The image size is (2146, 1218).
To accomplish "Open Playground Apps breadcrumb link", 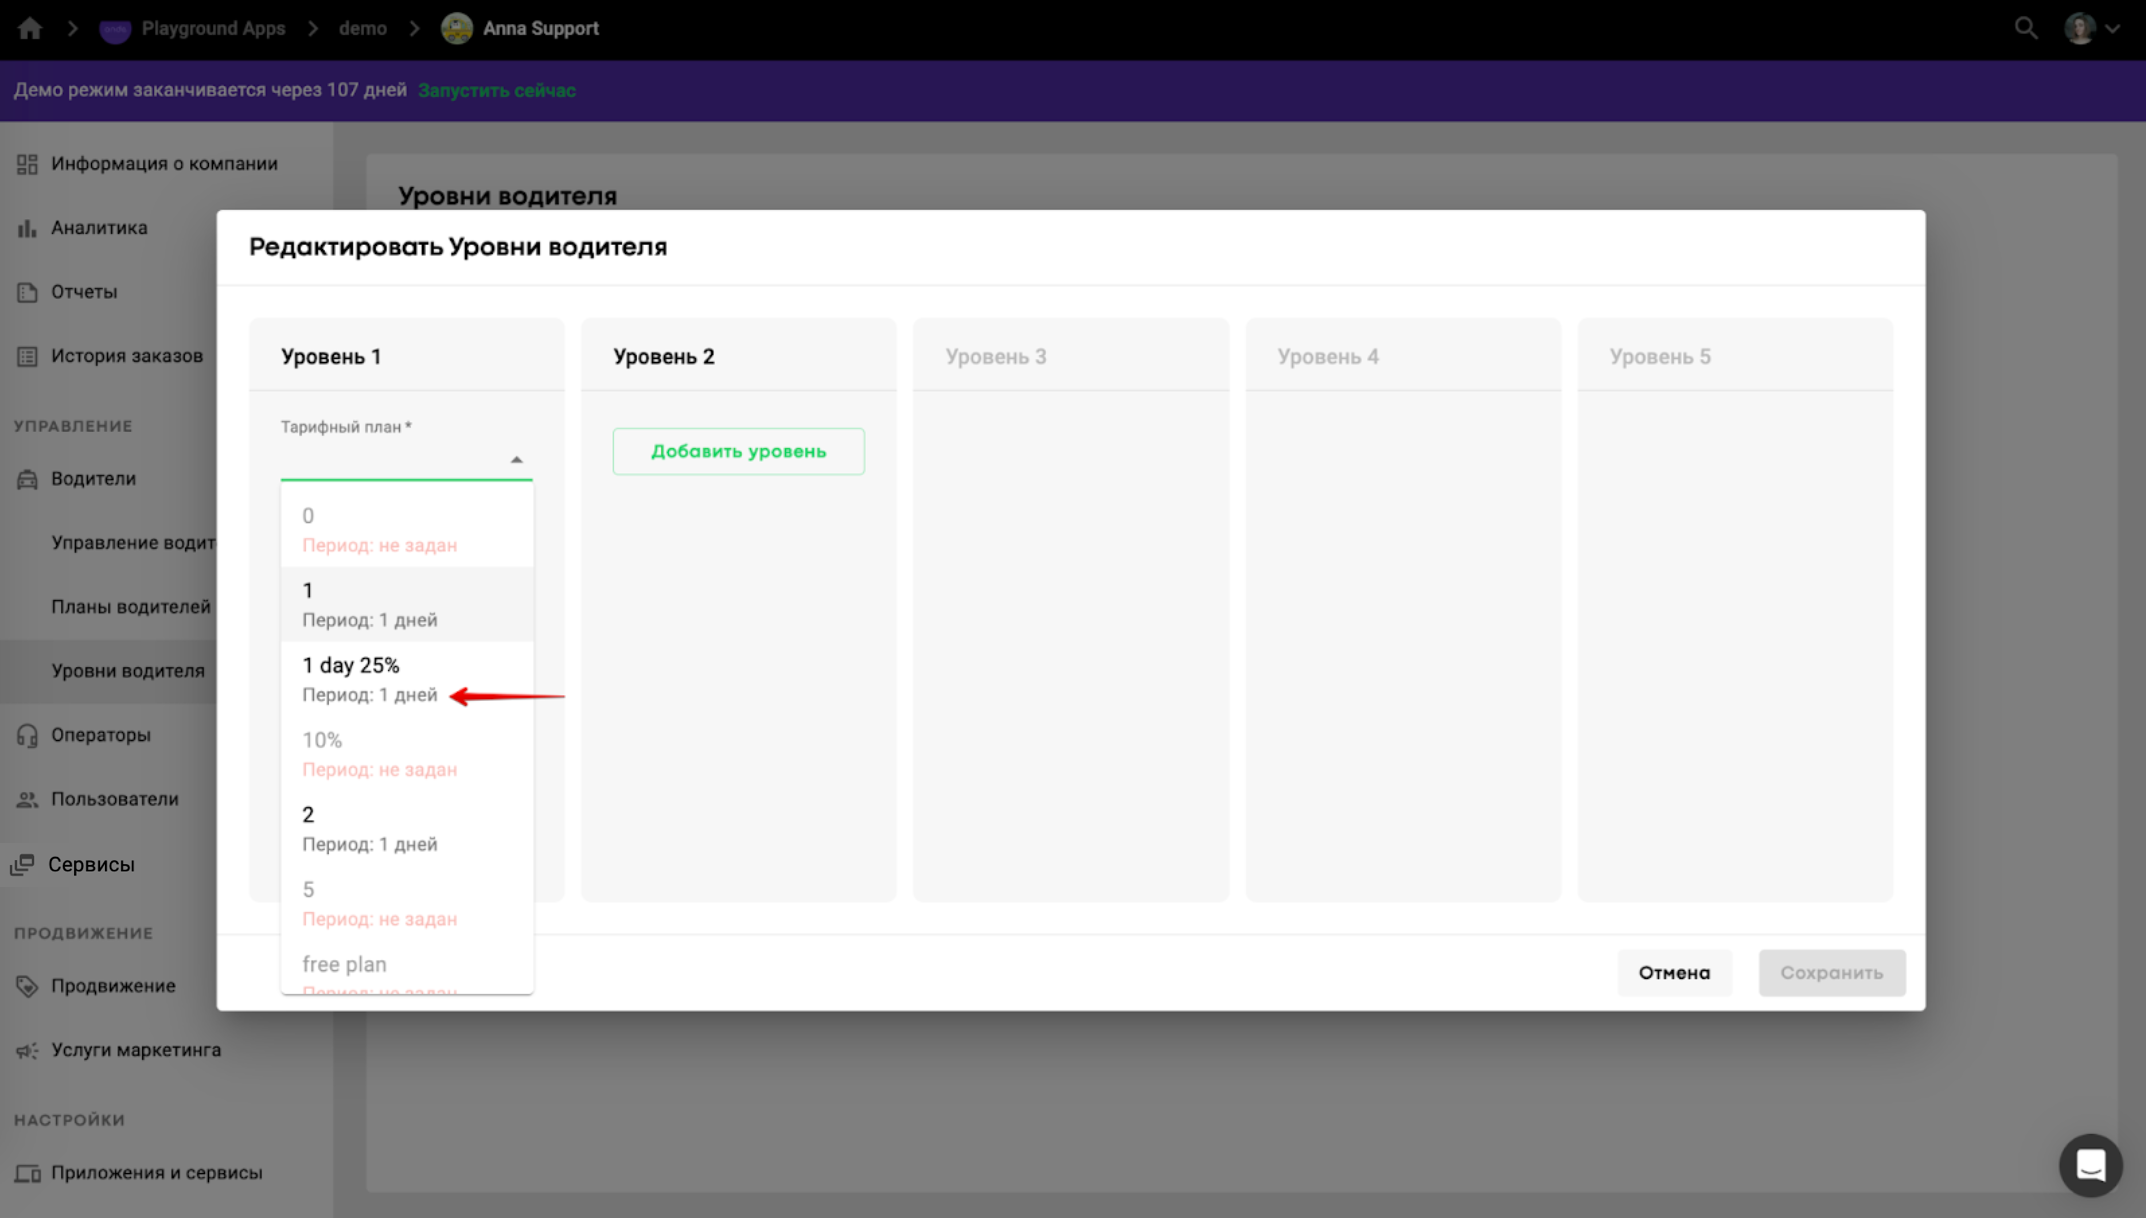I will [x=212, y=28].
